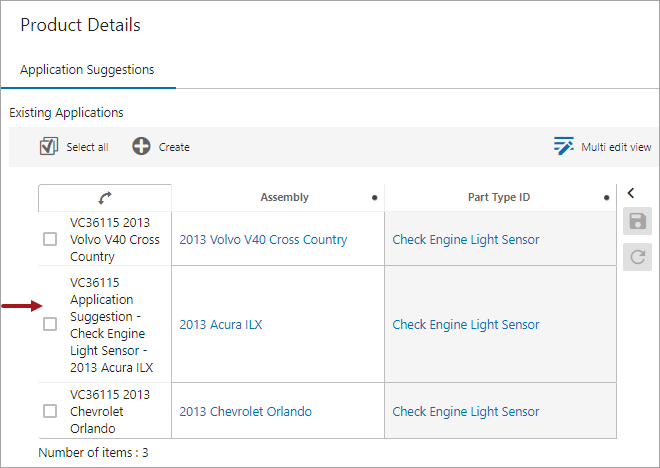
Task: Open the 2013 Chevrolet Orlando link
Action: pyautogui.click(x=246, y=411)
